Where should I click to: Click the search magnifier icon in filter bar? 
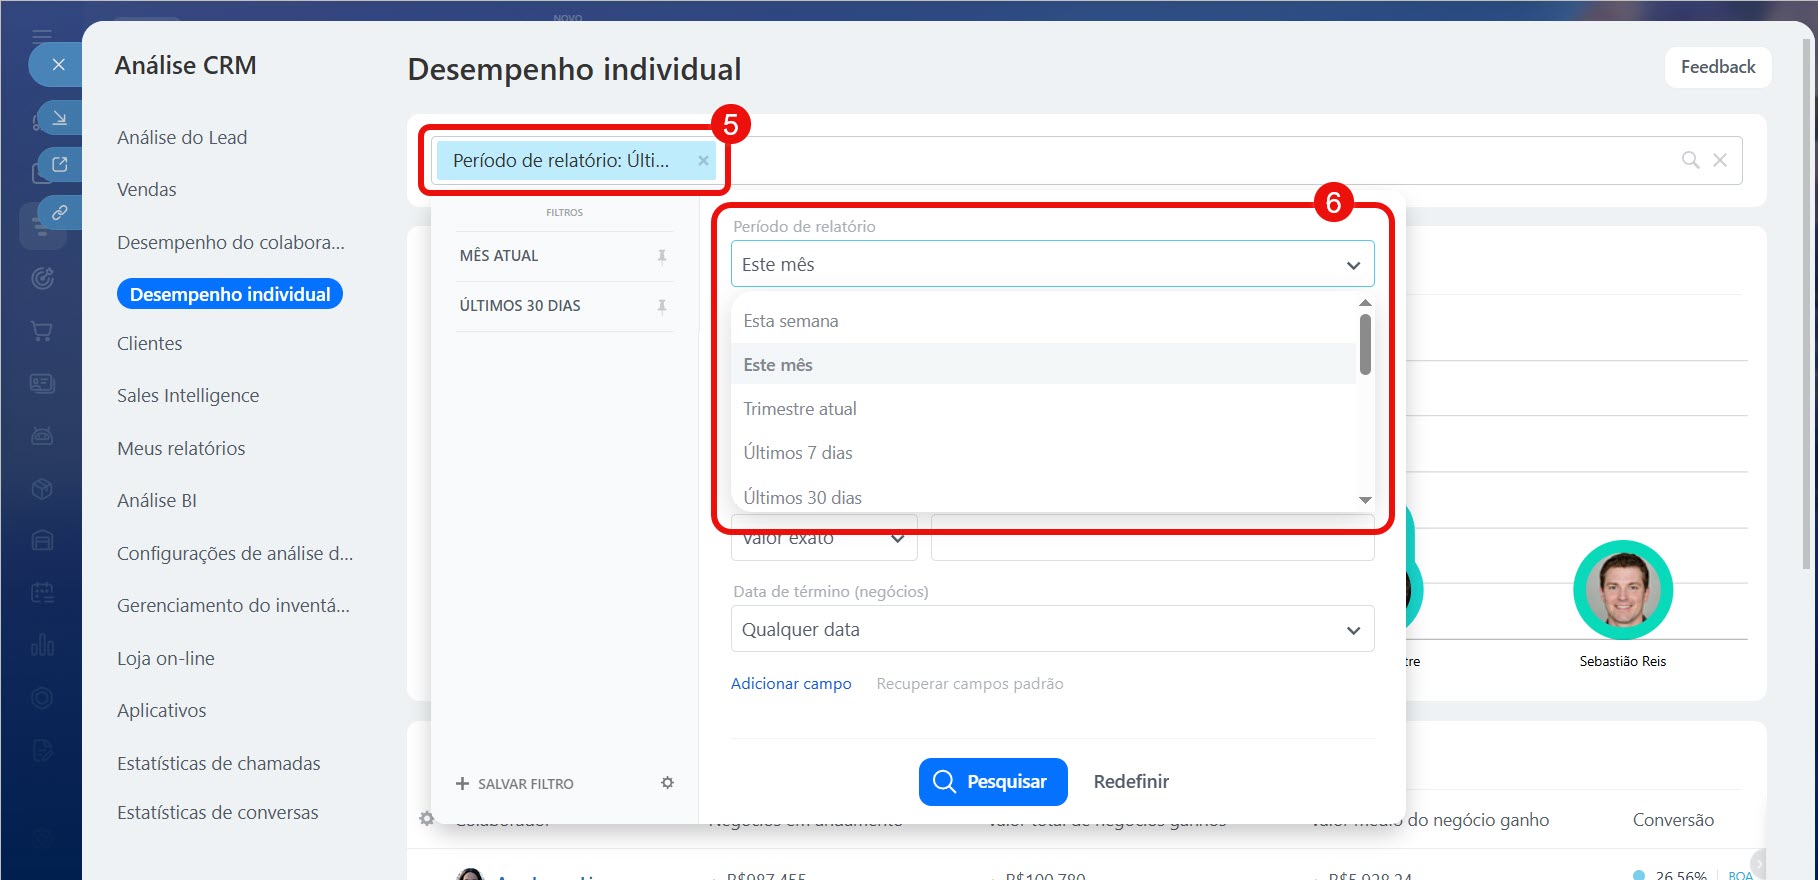(x=1690, y=160)
